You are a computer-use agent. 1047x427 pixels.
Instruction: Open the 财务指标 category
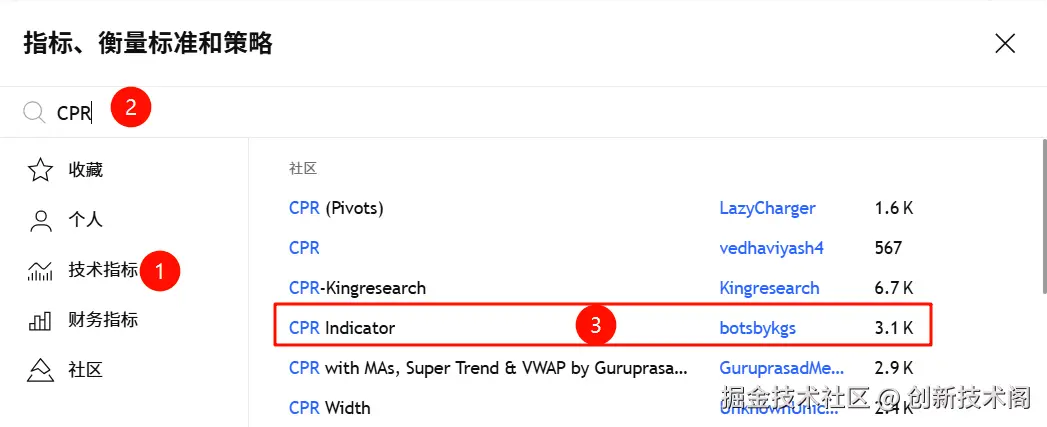point(103,320)
